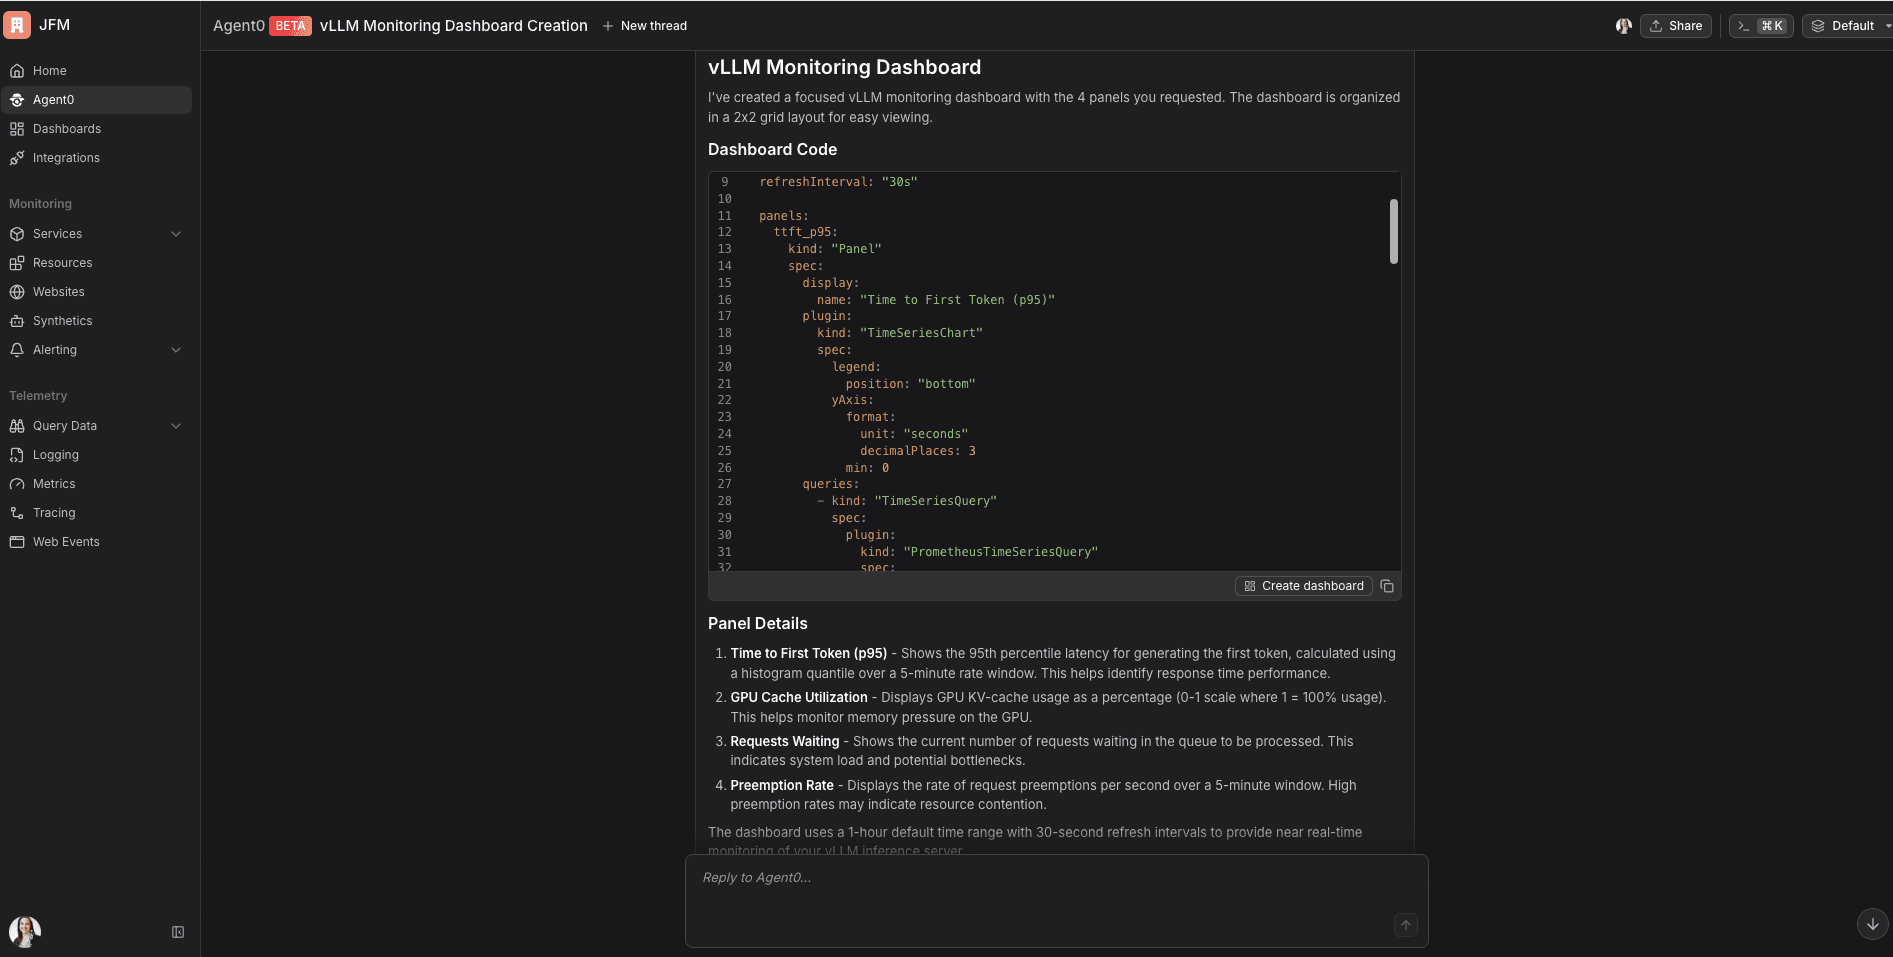Click the Query Data binoculars icon
Viewport: 1893px width, 957px height.
[x=17, y=426]
